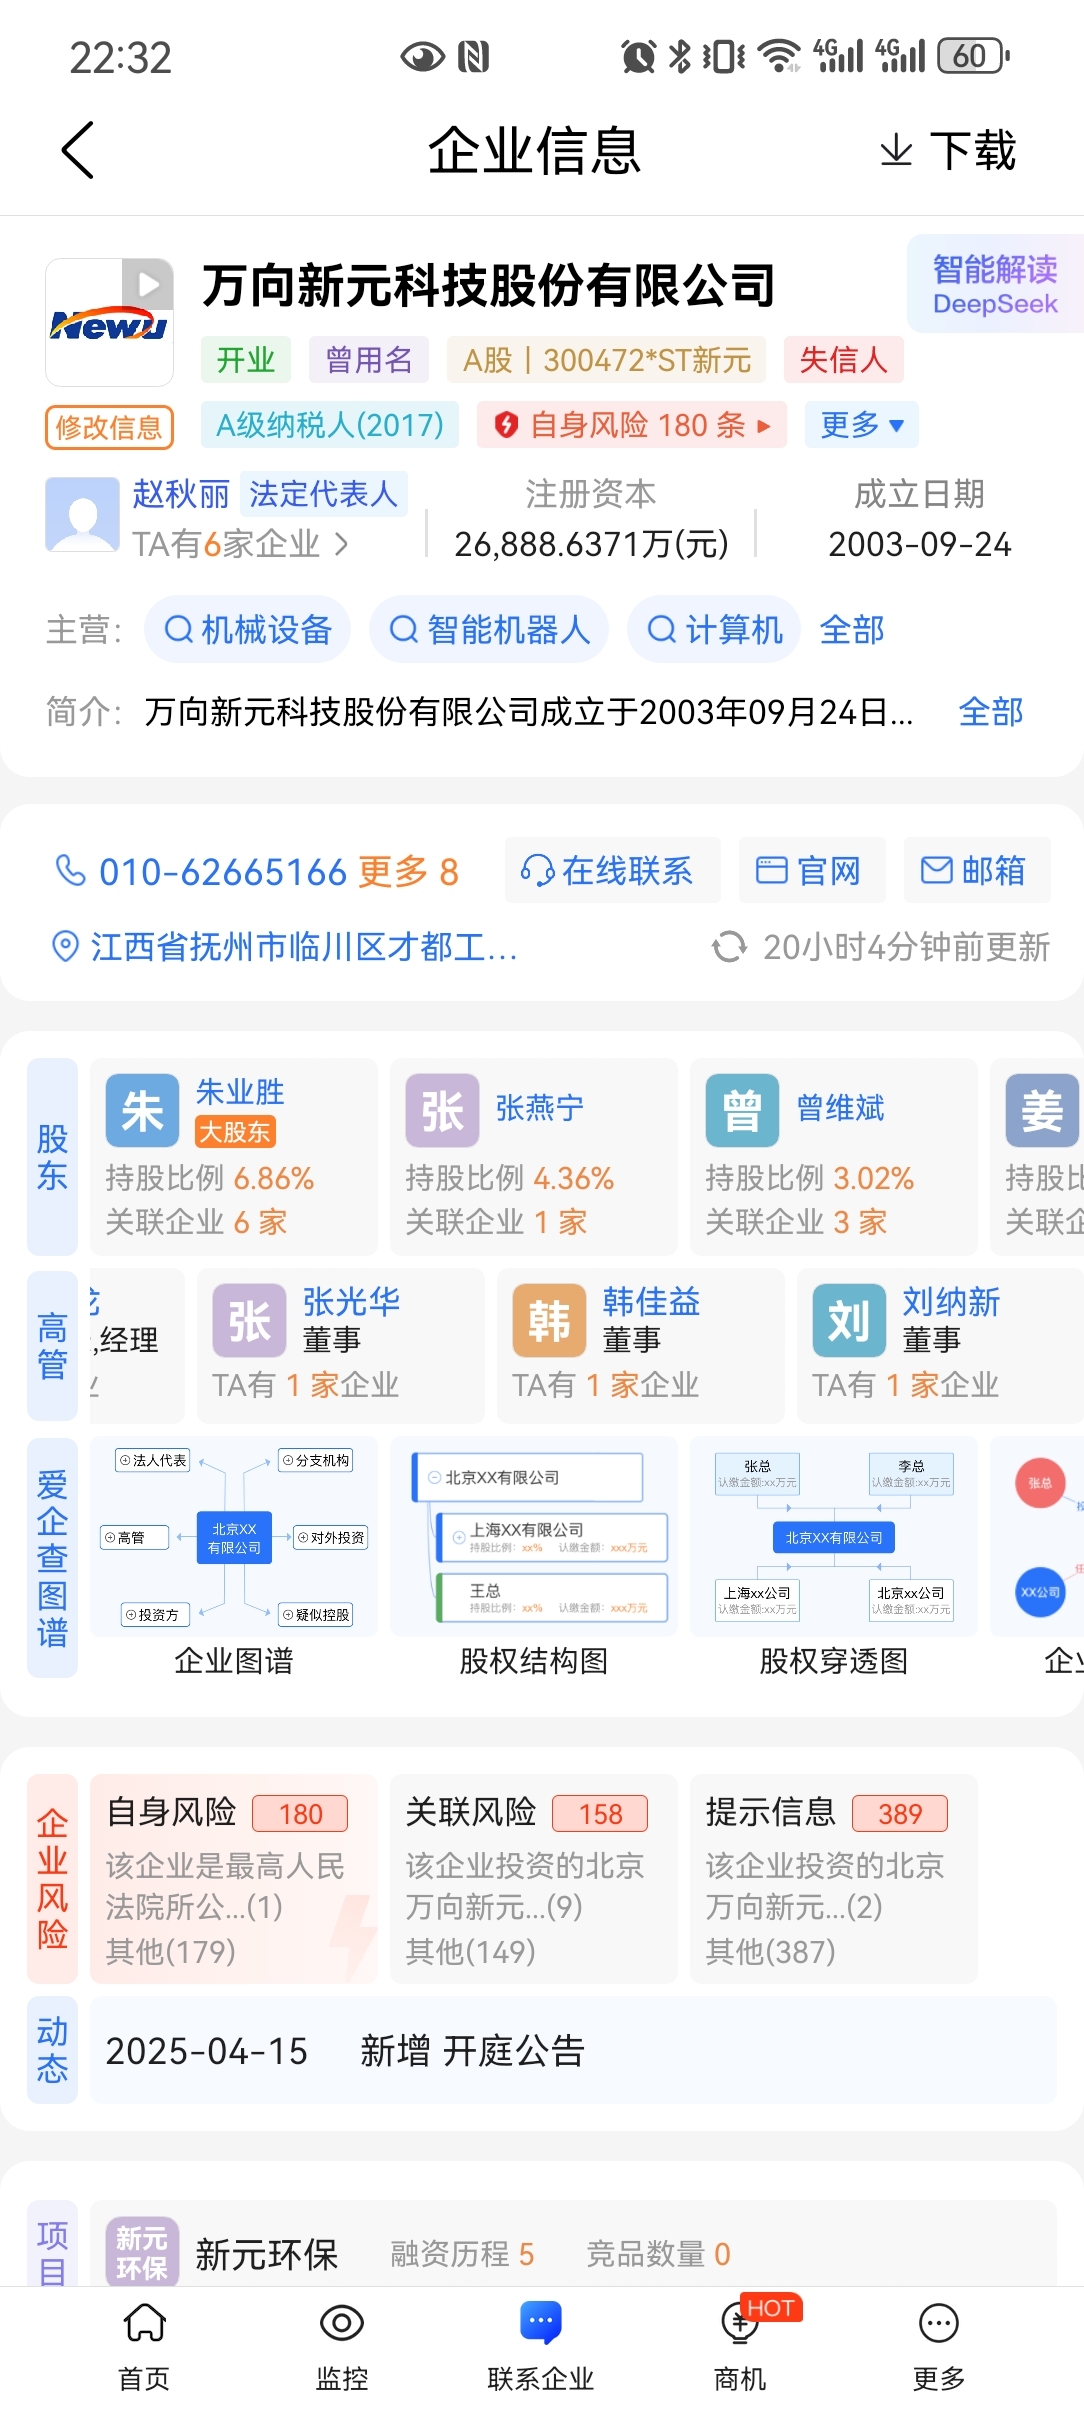This screenshot has height=2412, width=1084.
Task: Tap 在线联系 headset button
Action: [x=613, y=870]
